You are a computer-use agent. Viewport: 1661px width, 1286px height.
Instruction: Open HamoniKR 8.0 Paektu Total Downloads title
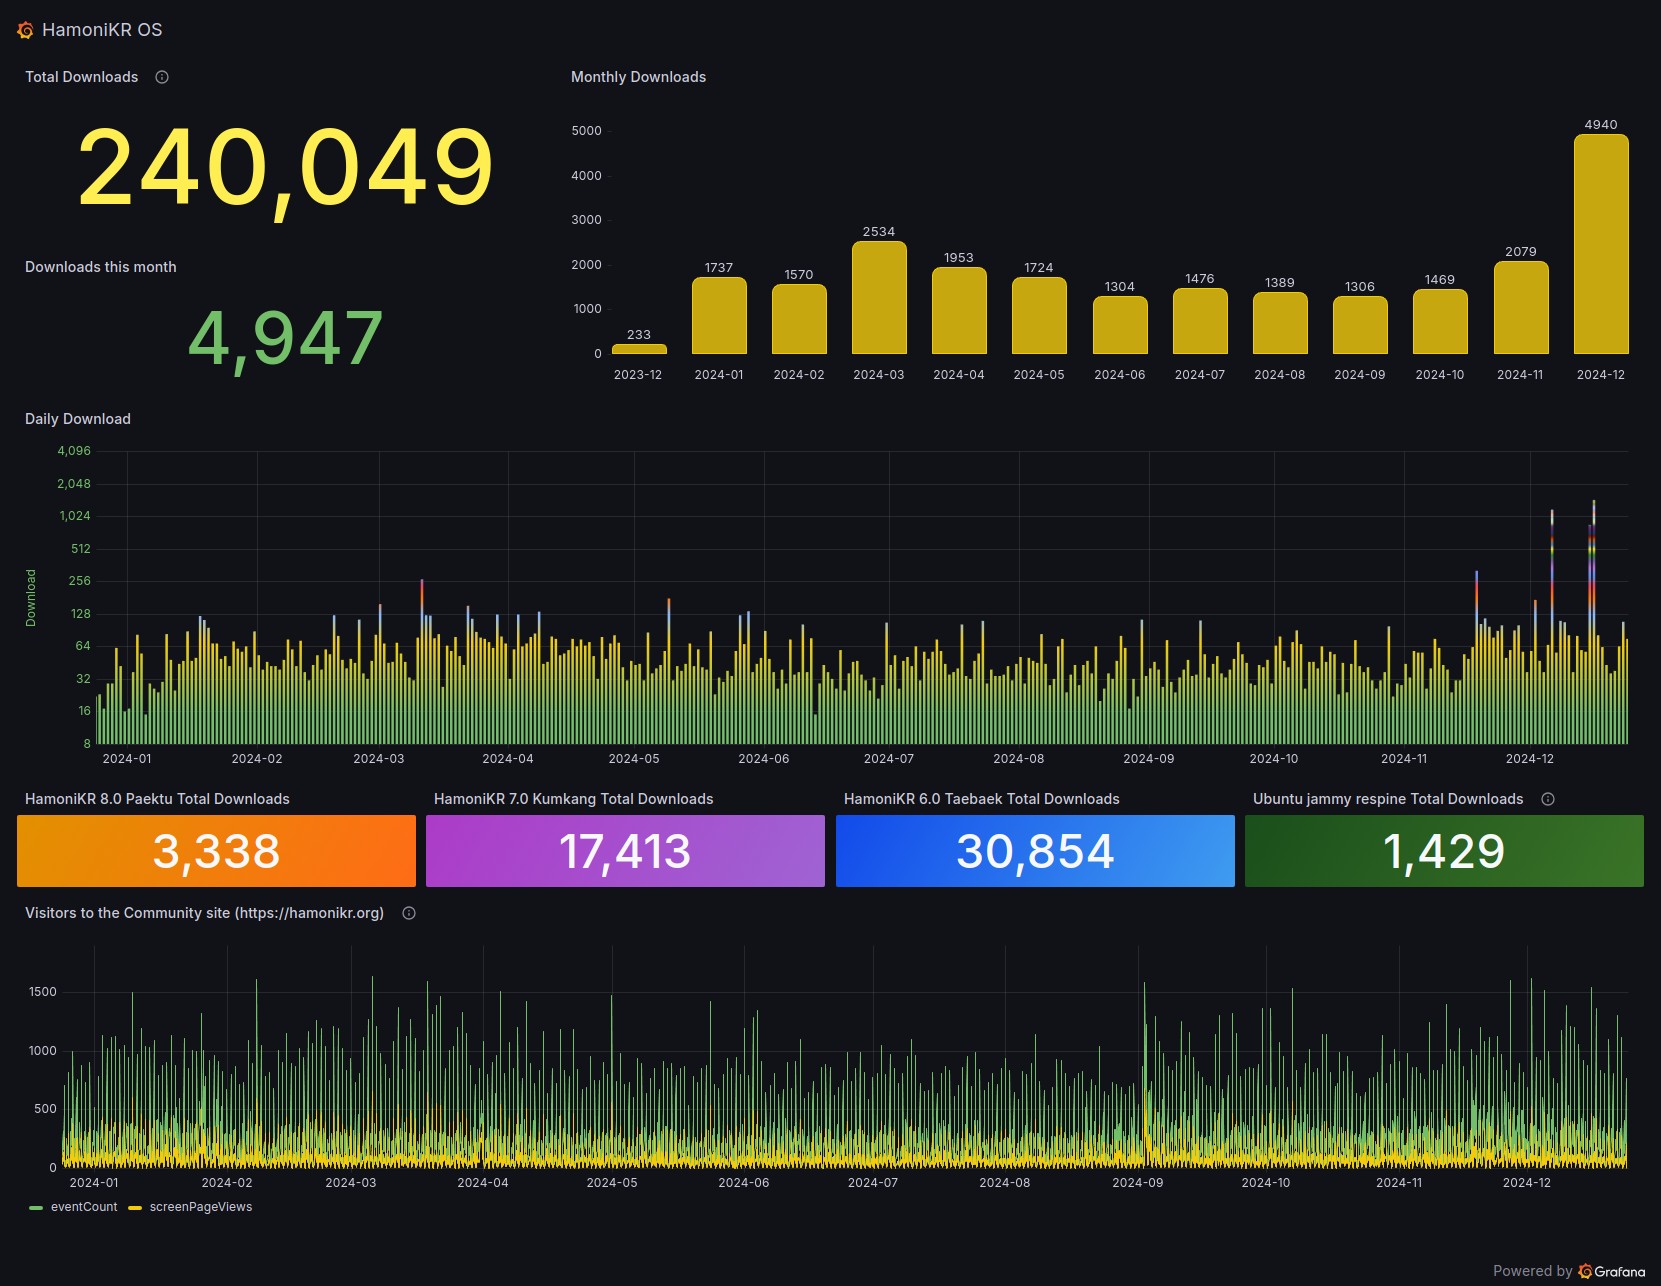coord(157,799)
